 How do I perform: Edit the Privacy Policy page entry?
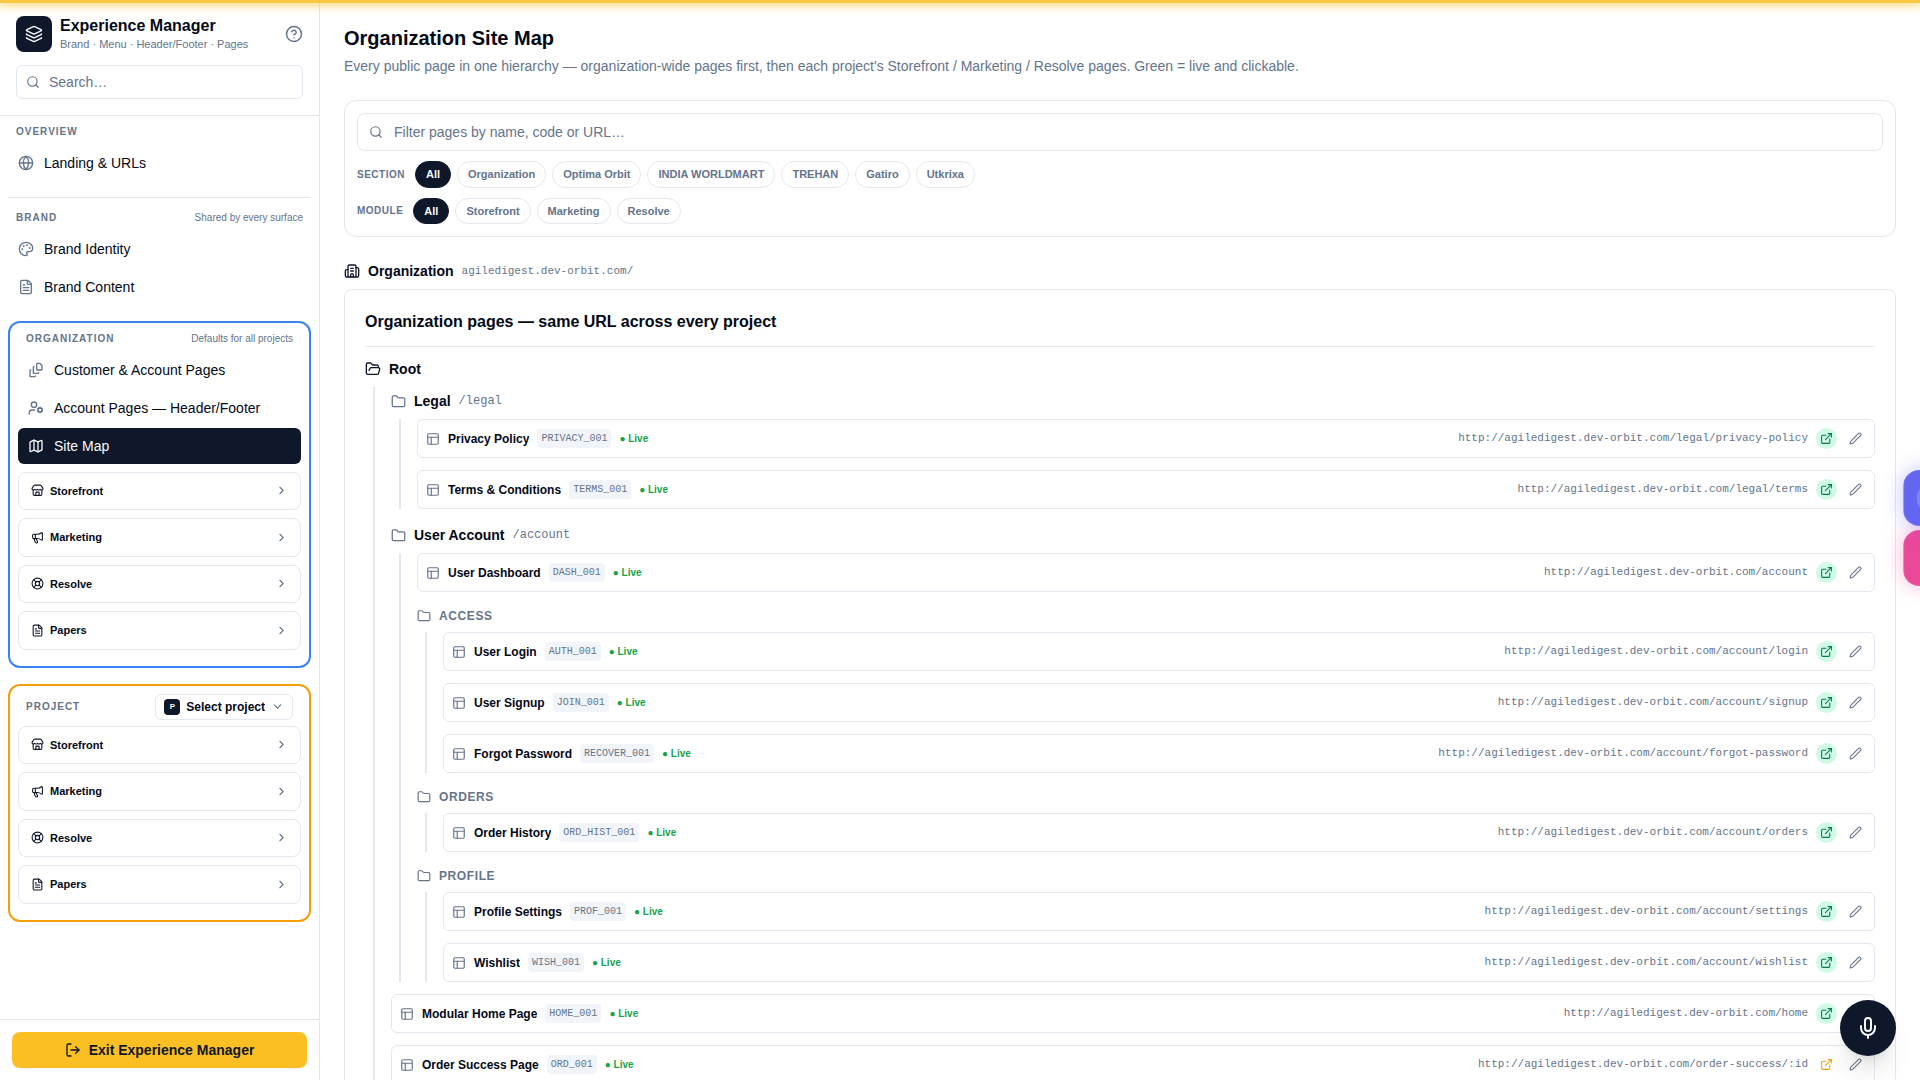1855,439
